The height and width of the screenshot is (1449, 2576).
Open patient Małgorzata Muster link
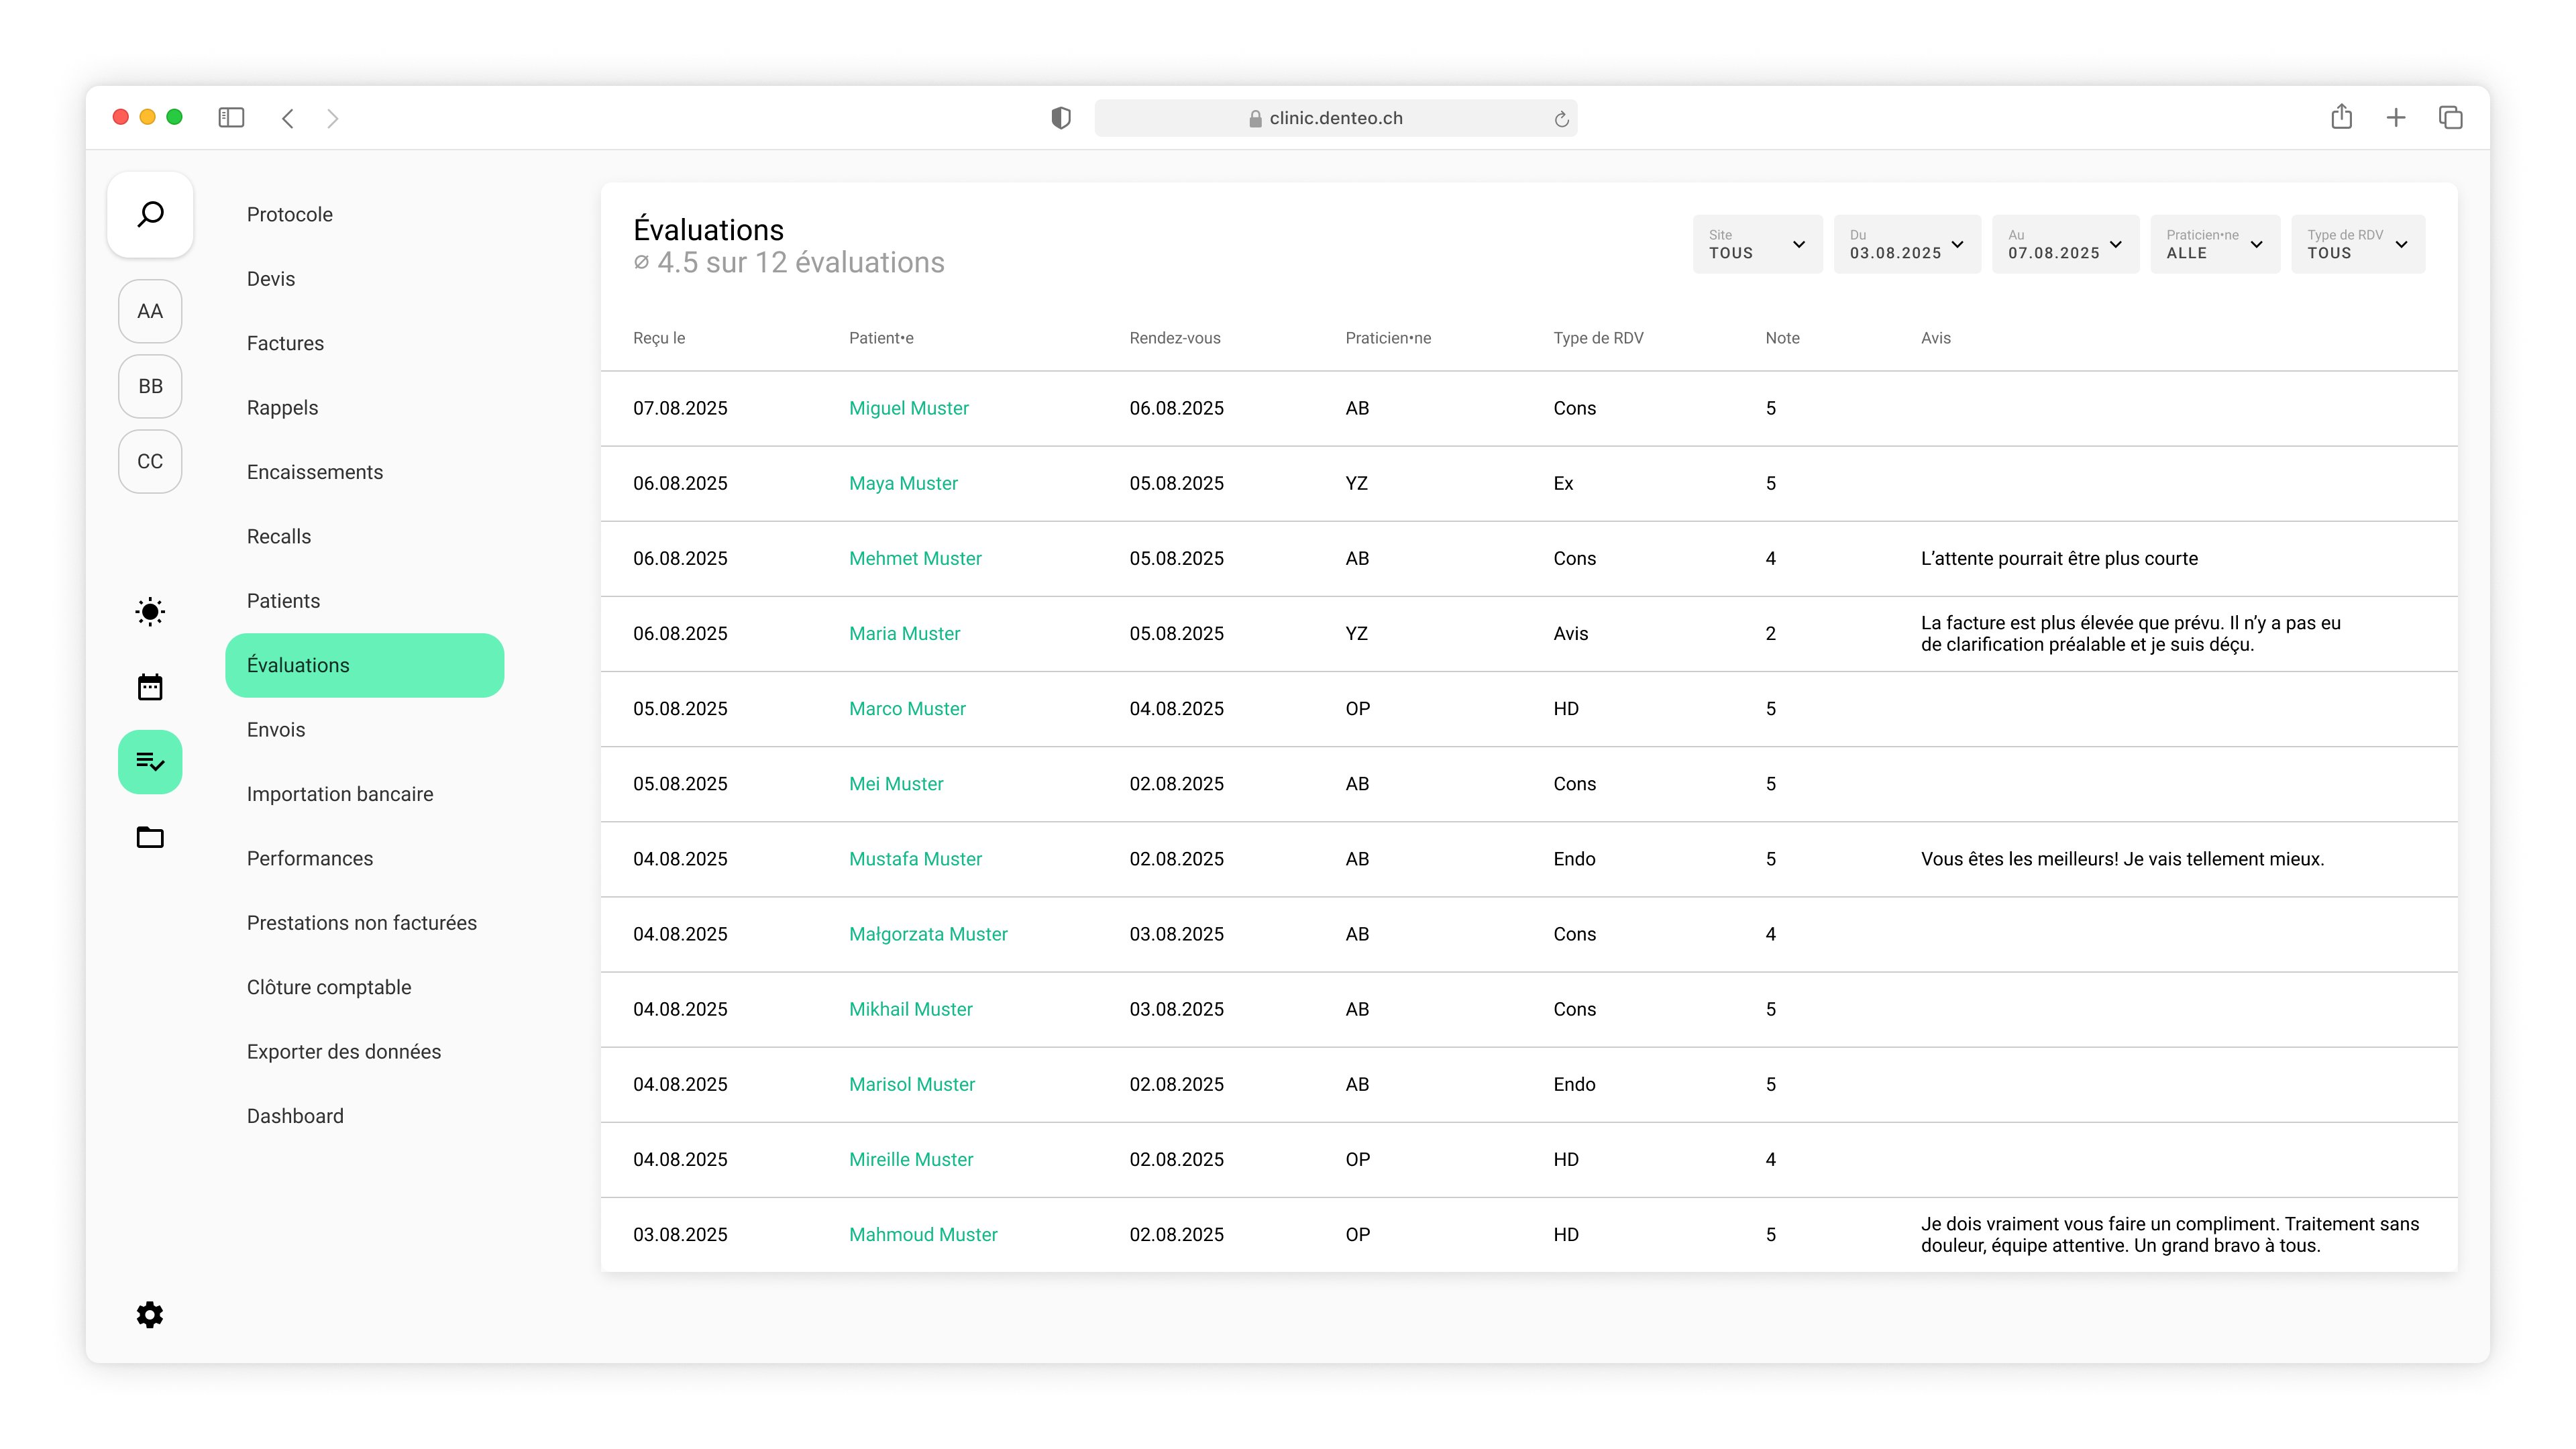click(928, 934)
